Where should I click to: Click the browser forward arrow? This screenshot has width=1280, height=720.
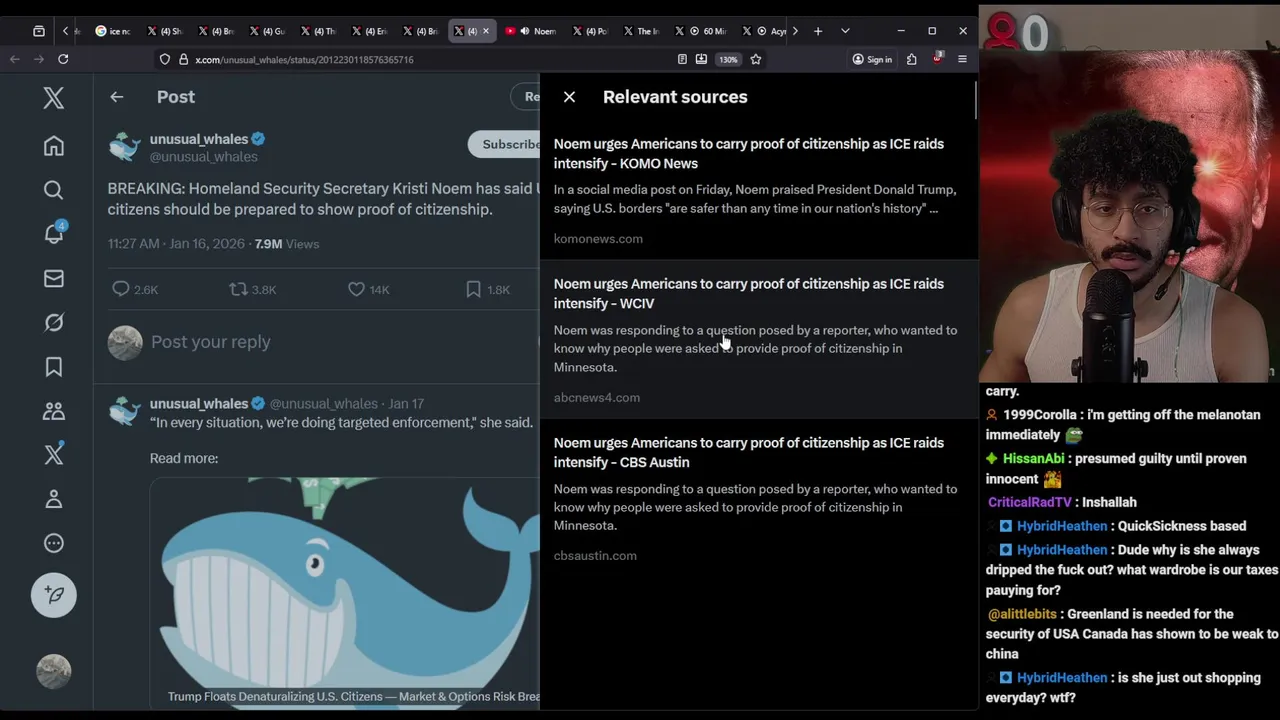pyautogui.click(x=38, y=59)
